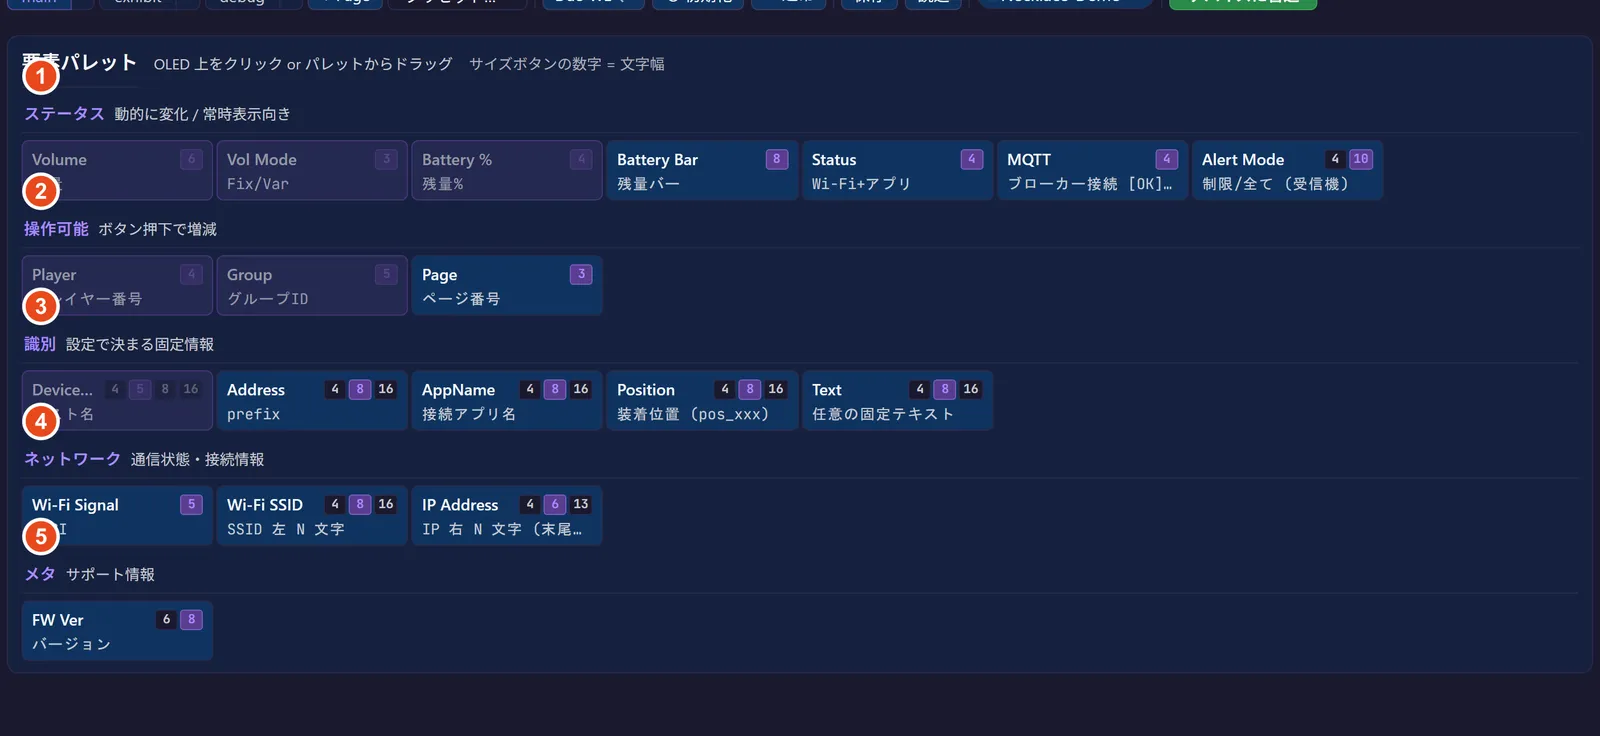Select the AppName 接続アプリ名 card
The height and width of the screenshot is (736, 1600).
click(507, 400)
